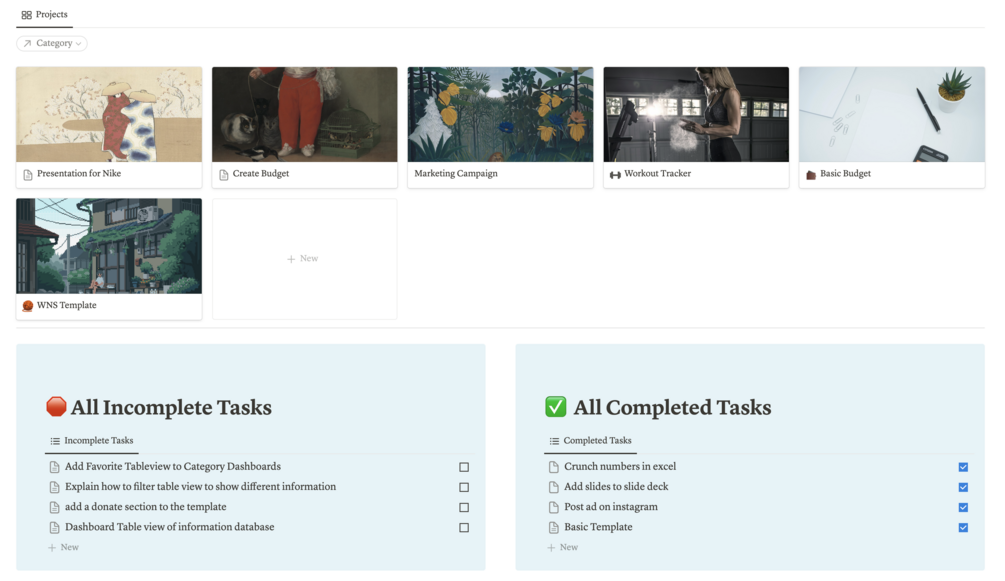
Task: Open task 'Crunch numbers in excel'
Action: click(x=620, y=467)
